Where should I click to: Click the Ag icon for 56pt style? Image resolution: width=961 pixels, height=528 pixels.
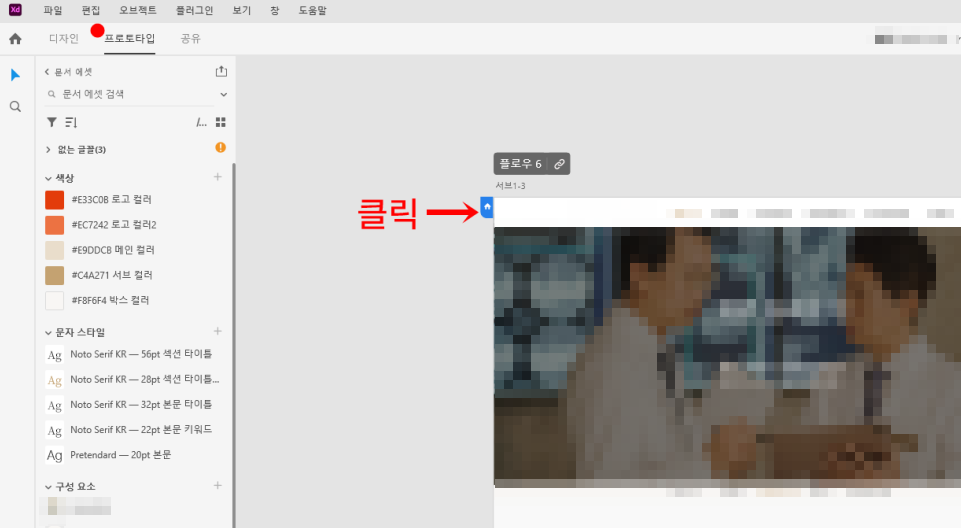(55, 355)
